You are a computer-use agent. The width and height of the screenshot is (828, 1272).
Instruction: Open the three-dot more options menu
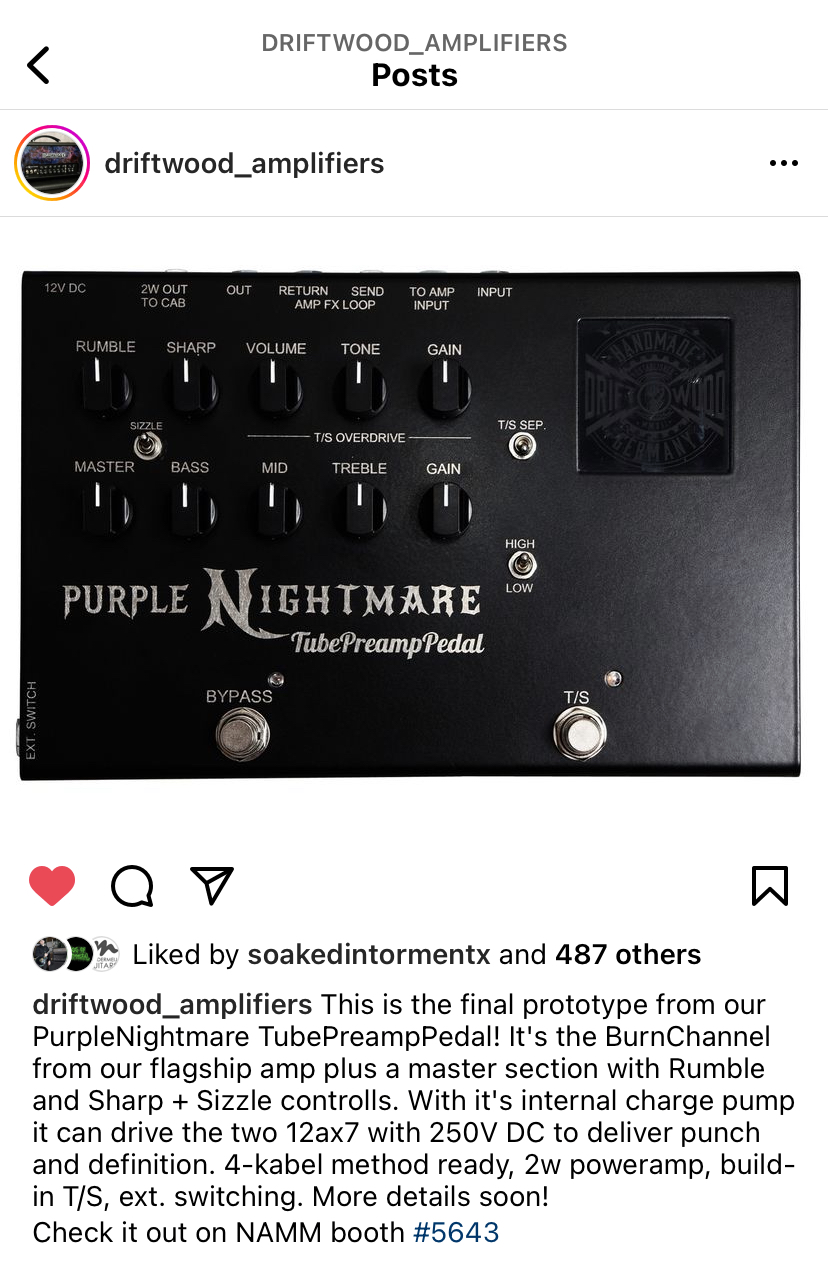pyautogui.click(x=783, y=164)
